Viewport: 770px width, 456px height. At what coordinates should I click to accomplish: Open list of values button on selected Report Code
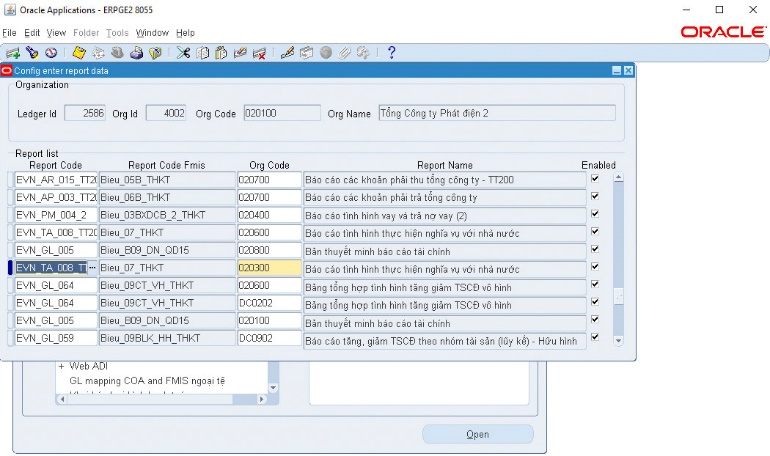coord(92,268)
